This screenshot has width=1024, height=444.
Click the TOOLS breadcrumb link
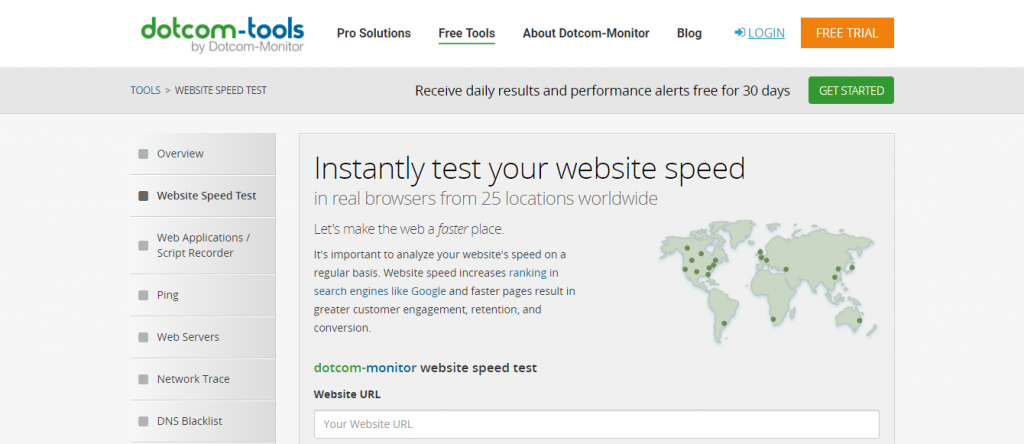pos(145,90)
